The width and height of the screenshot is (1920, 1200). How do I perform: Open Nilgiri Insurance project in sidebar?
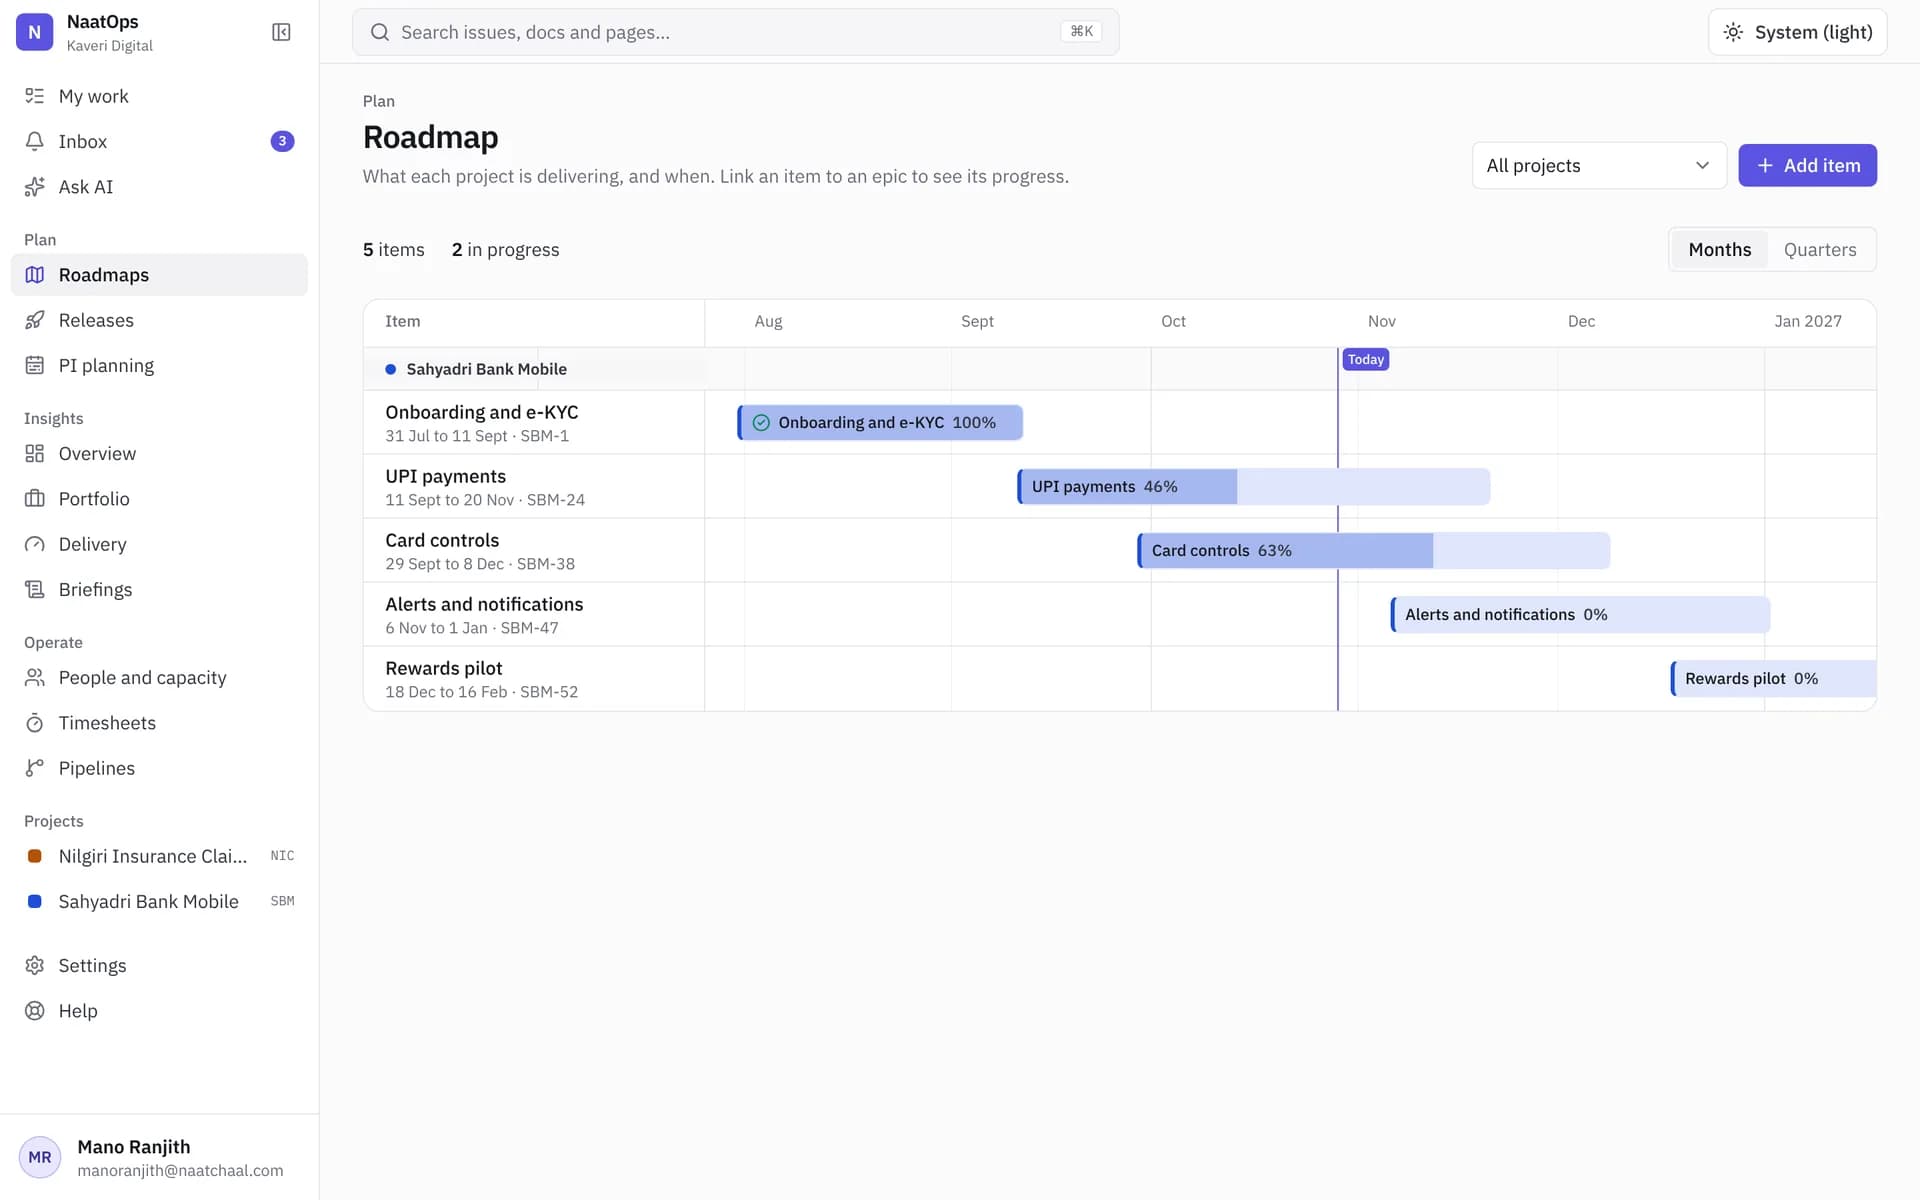[159, 856]
